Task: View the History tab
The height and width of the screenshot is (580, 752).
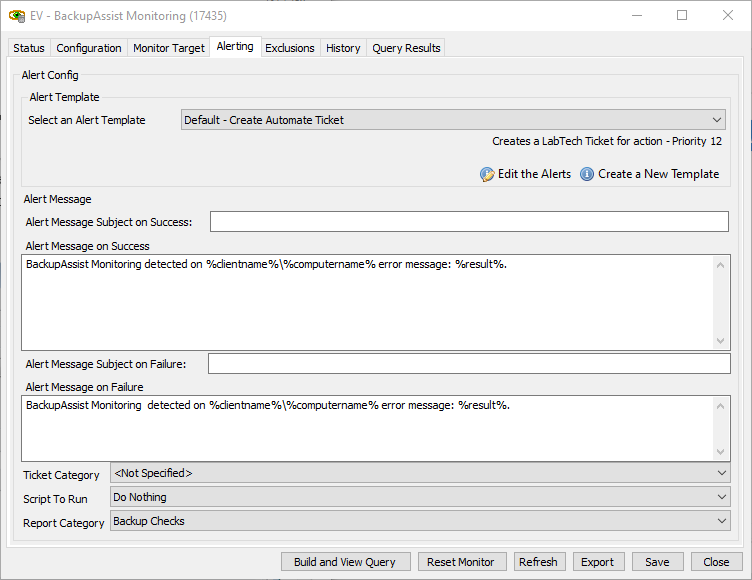Action: 343,48
